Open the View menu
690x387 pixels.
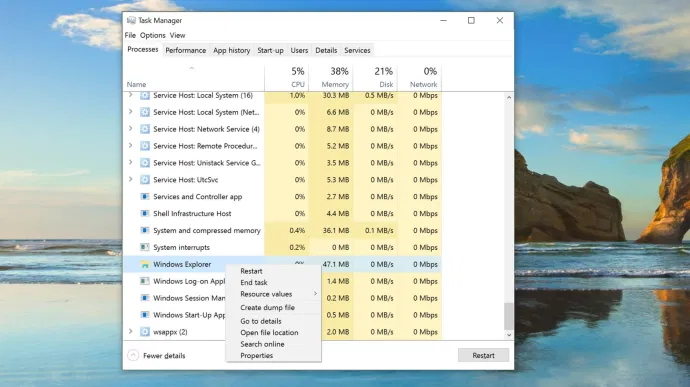177,35
